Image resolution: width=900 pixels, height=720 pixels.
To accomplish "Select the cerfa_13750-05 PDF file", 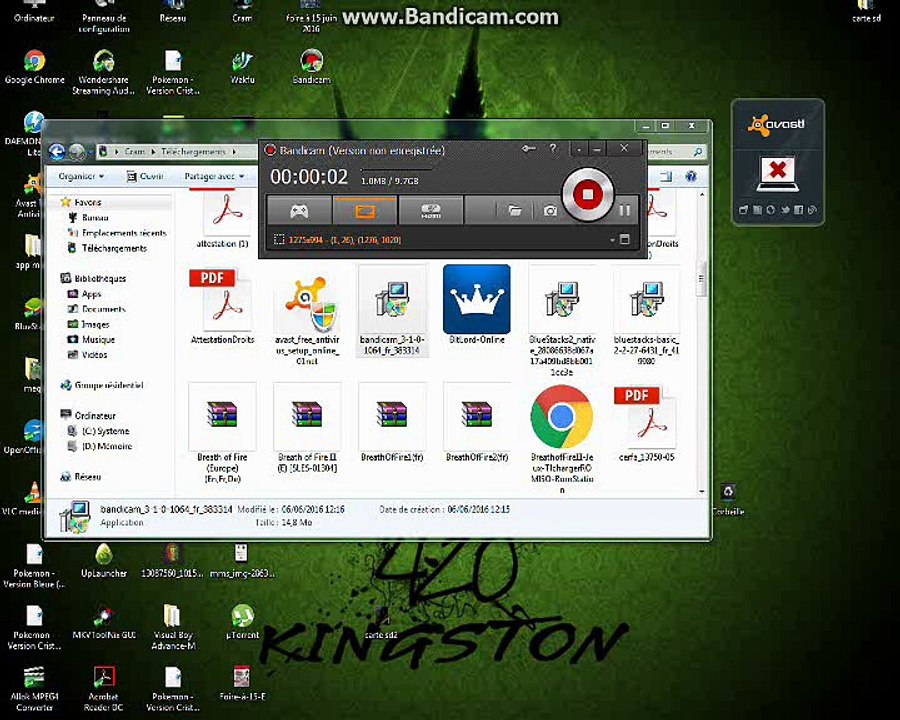I will coord(646,424).
